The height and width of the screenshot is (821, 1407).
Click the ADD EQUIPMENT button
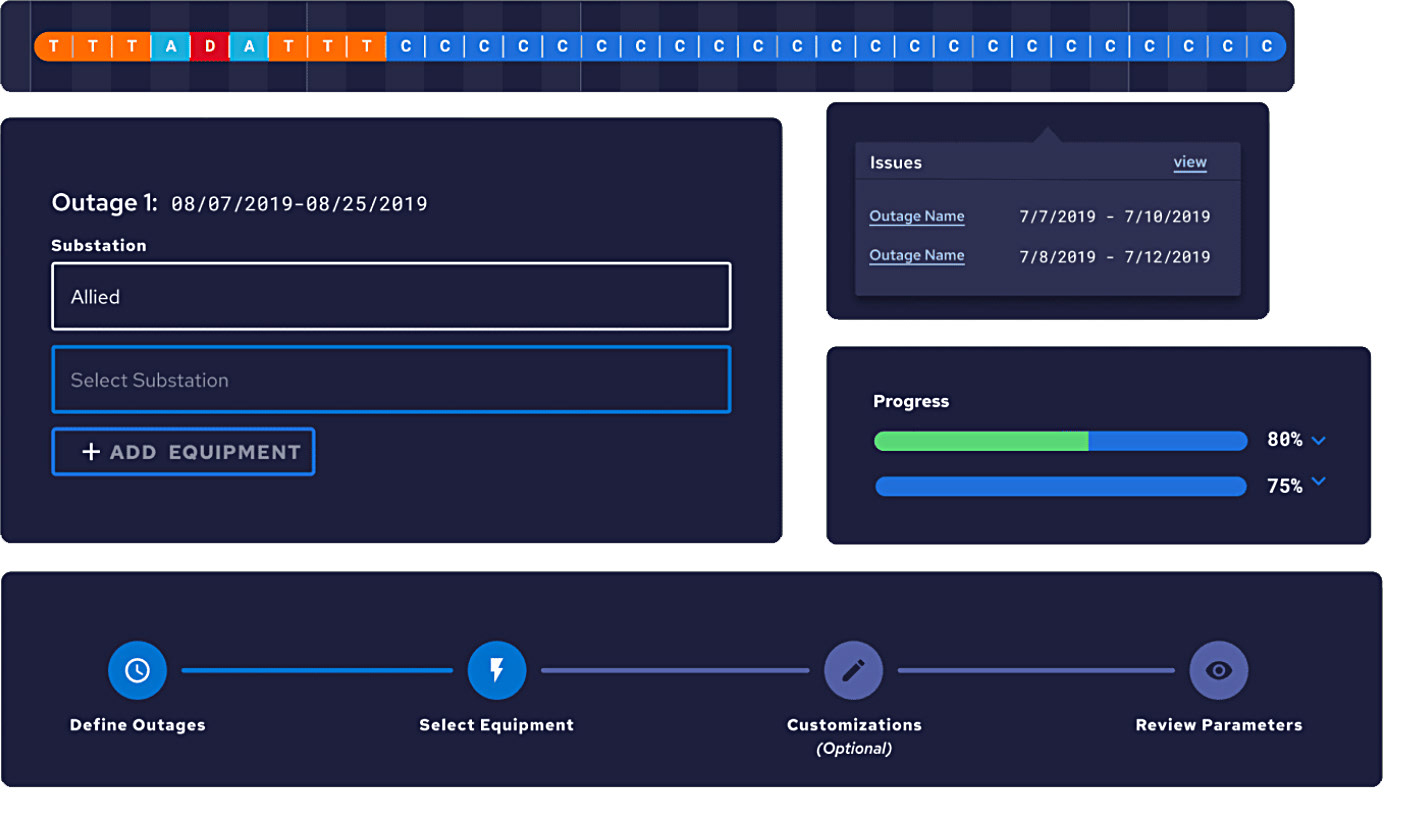coord(183,452)
